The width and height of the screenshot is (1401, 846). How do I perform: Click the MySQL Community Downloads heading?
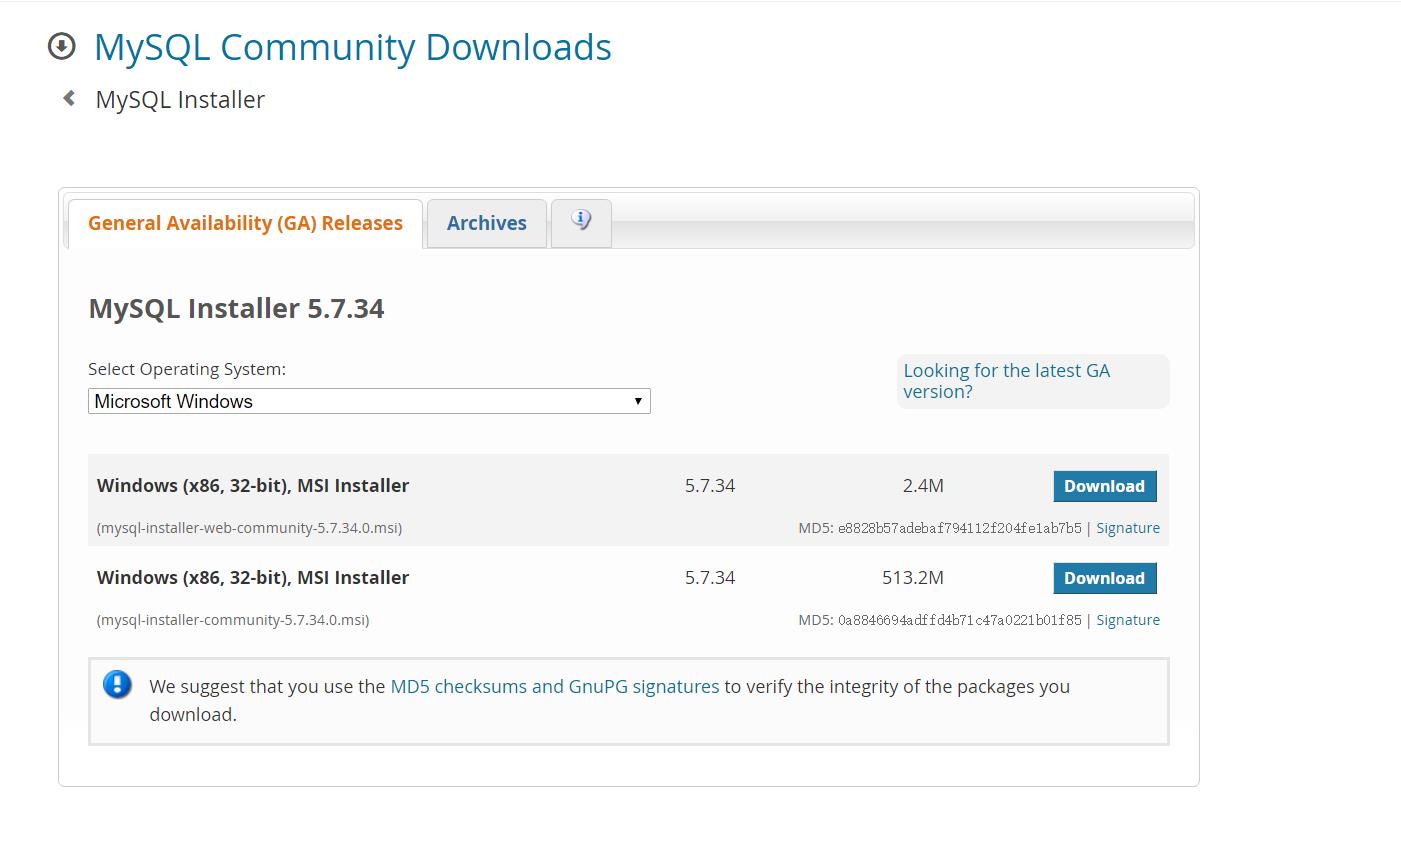353,47
